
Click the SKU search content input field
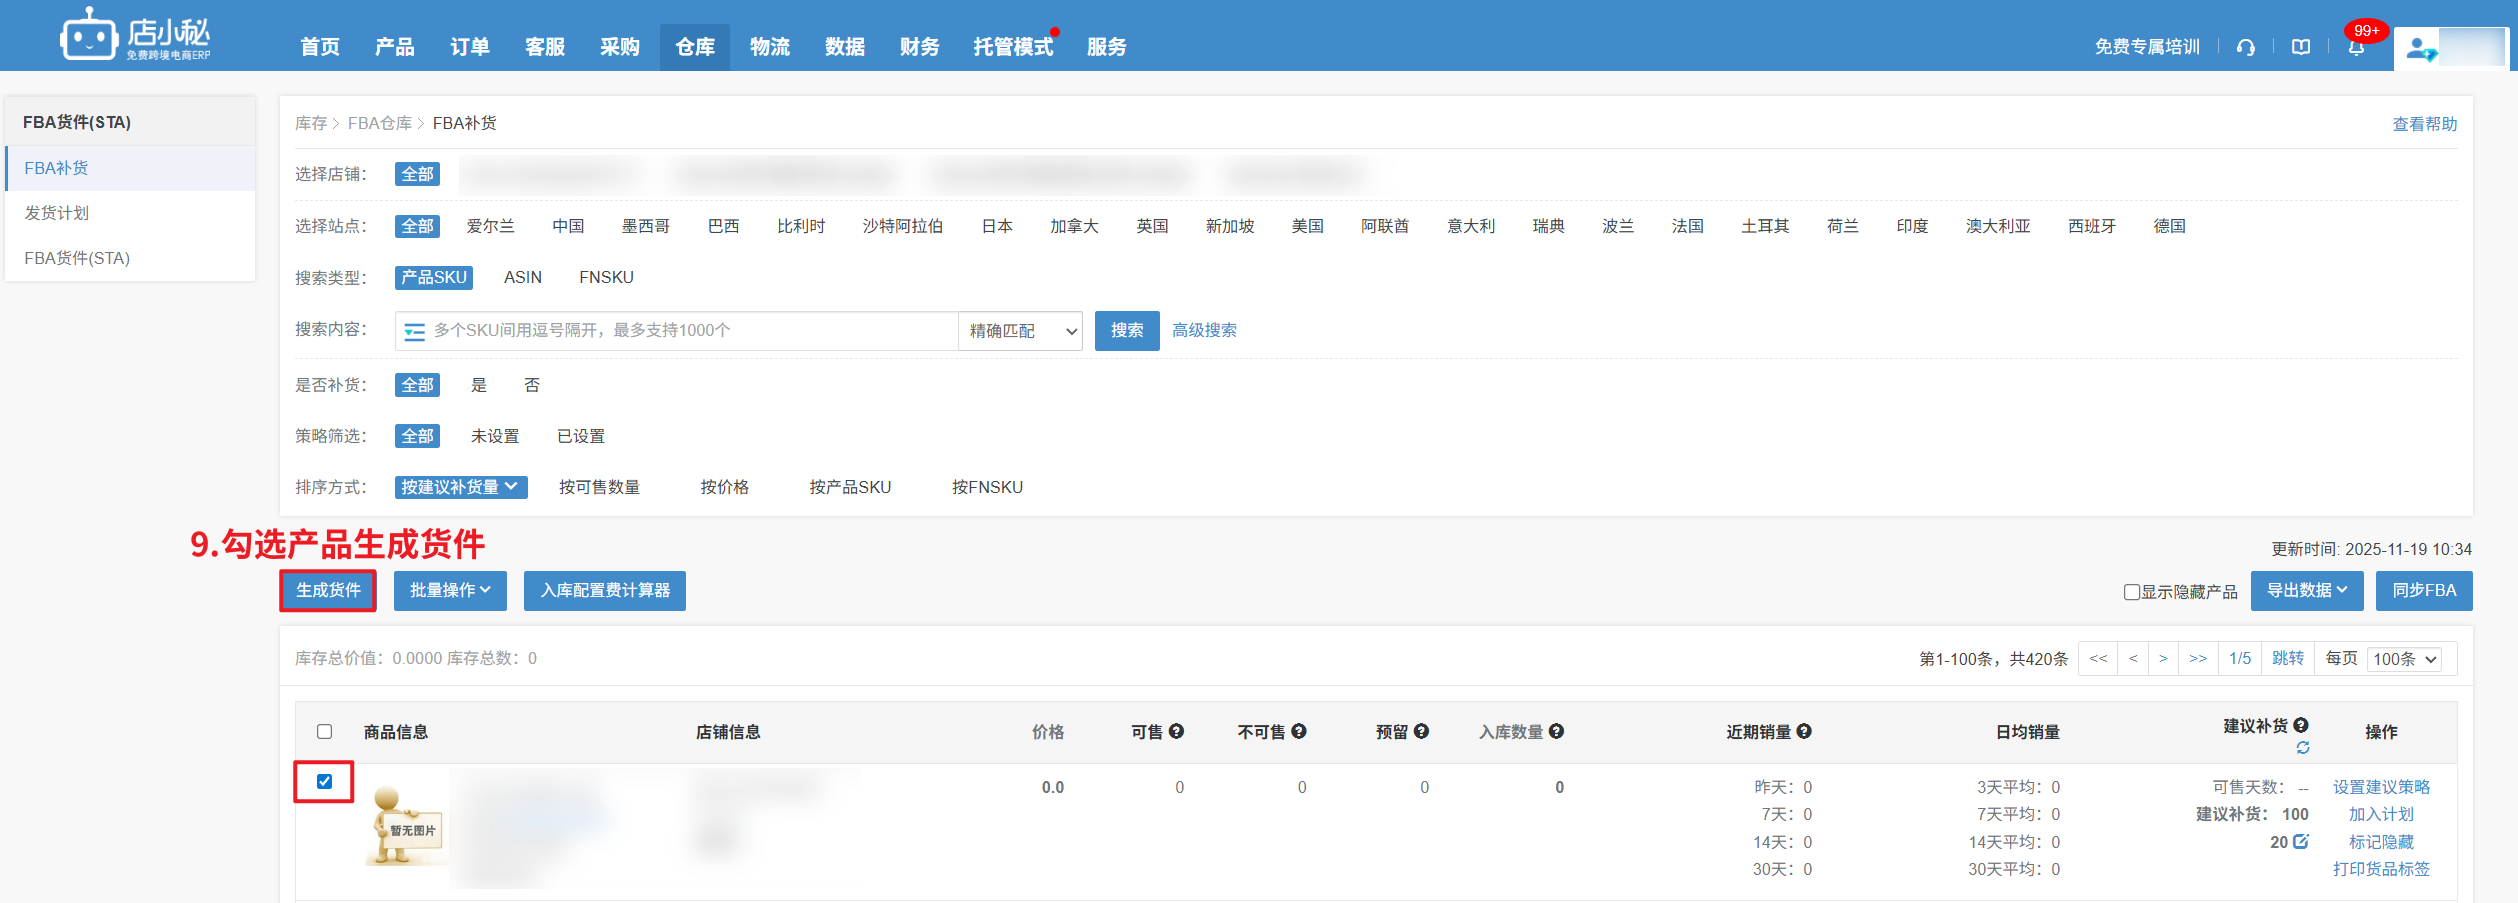click(690, 331)
